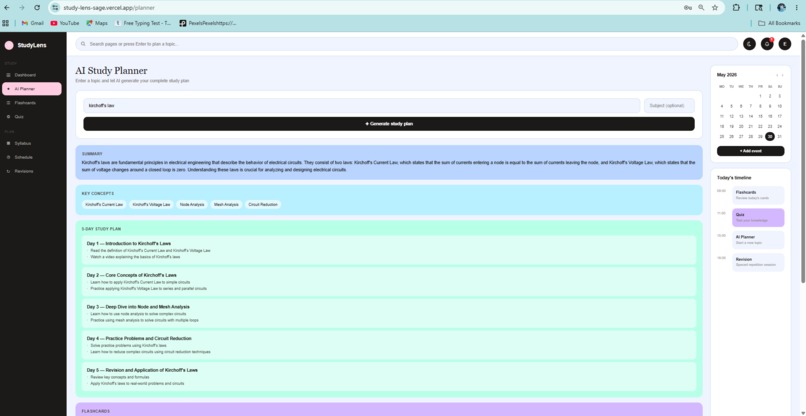Click the page vertical scrollbar
Viewport: 806px width, 416px height.
tap(803, 159)
